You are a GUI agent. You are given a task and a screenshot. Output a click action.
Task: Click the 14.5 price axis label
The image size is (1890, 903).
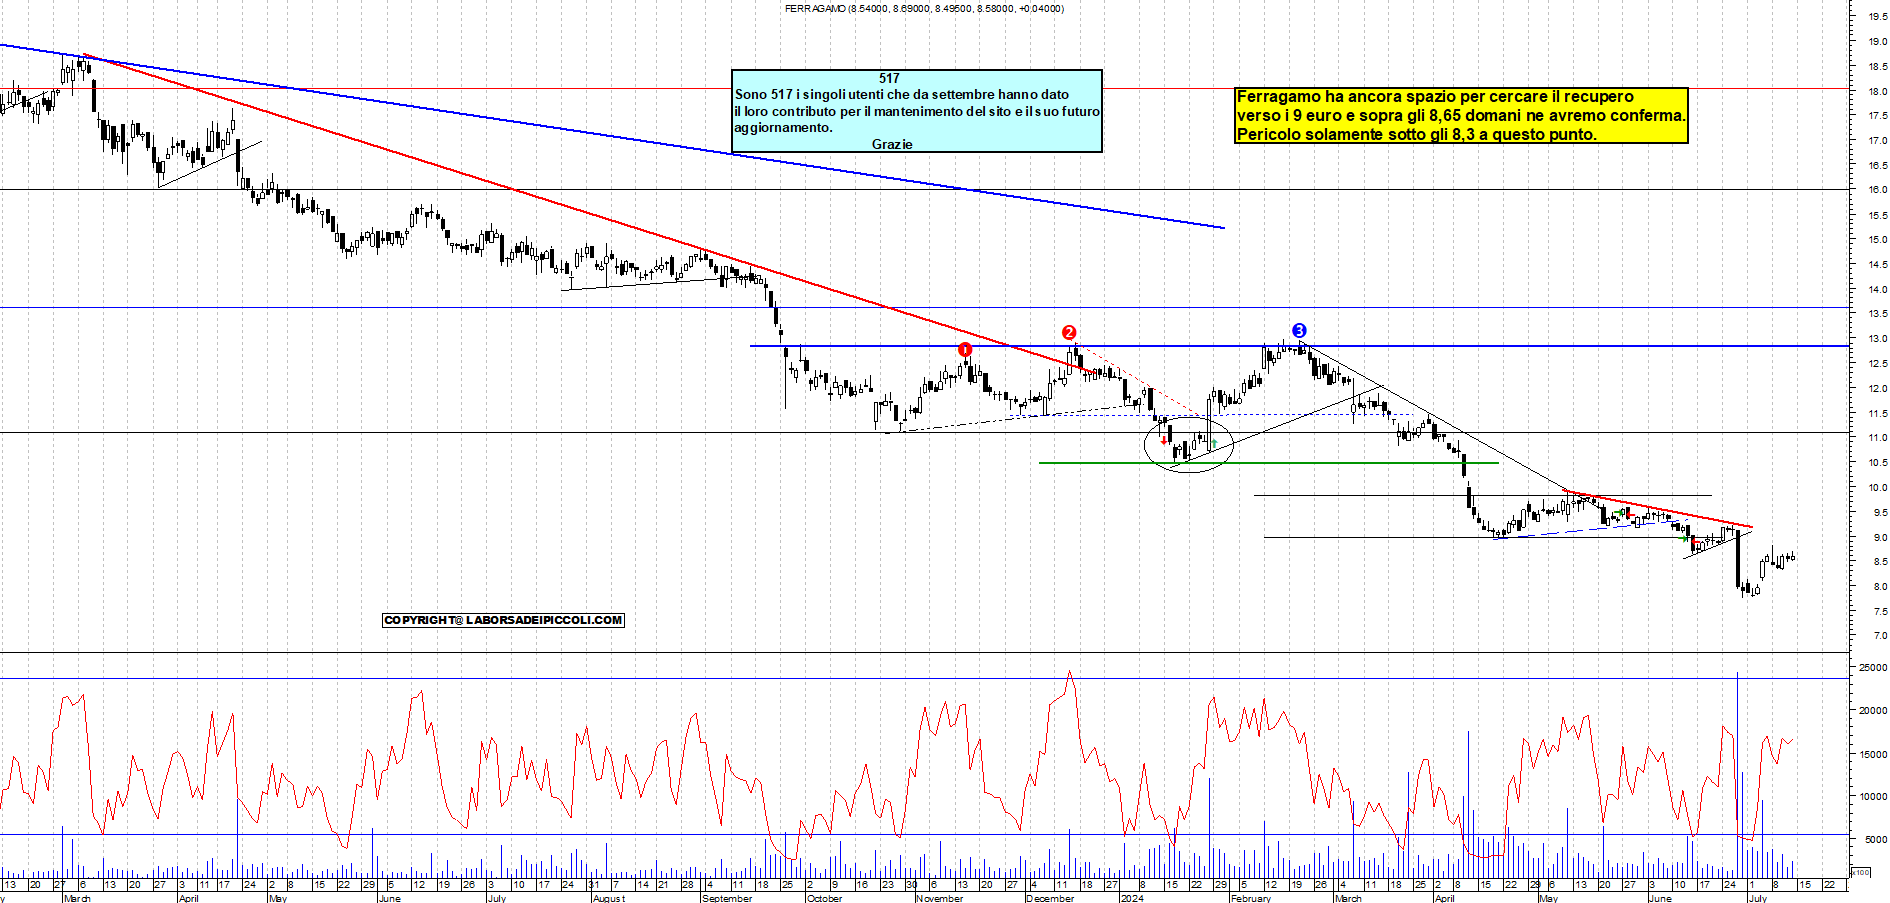(1877, 264)
